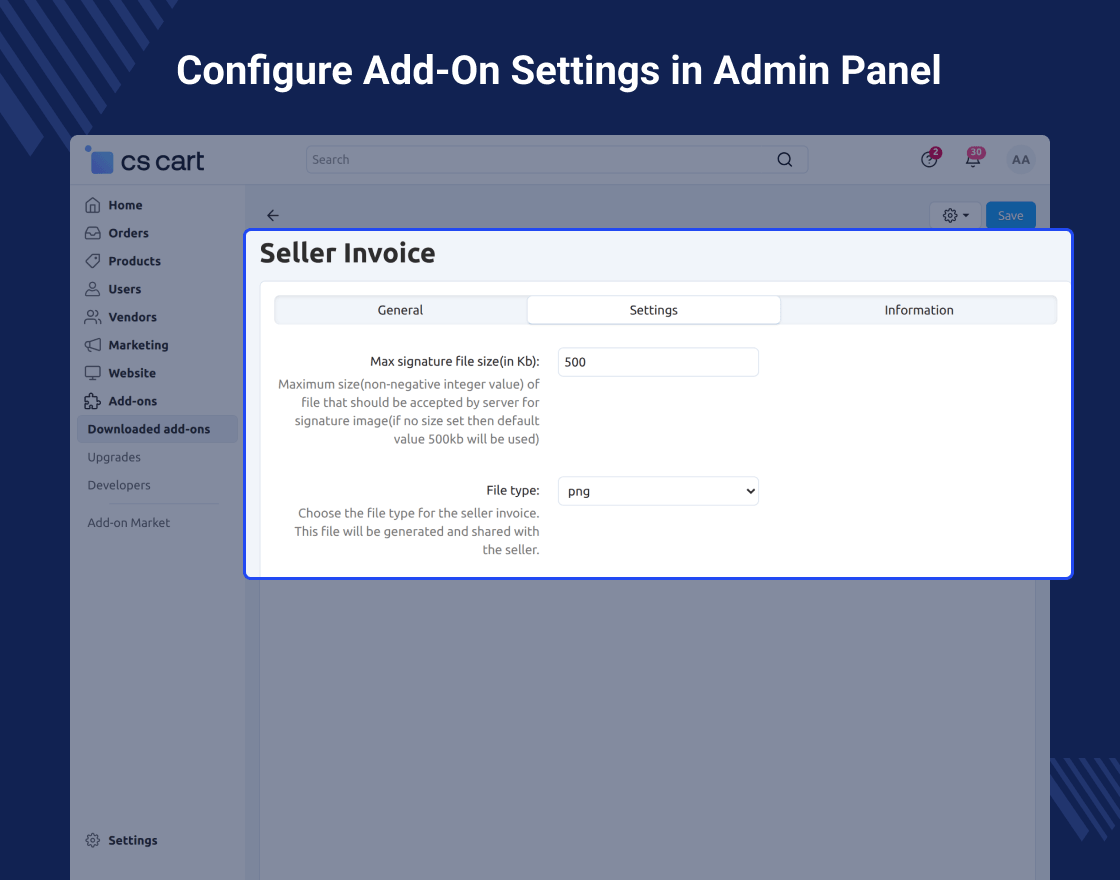This screenshot has height=880, width=1120.
Task: Click the Max signature file size field
Action: pyautogui.click(x=658, y=362)
